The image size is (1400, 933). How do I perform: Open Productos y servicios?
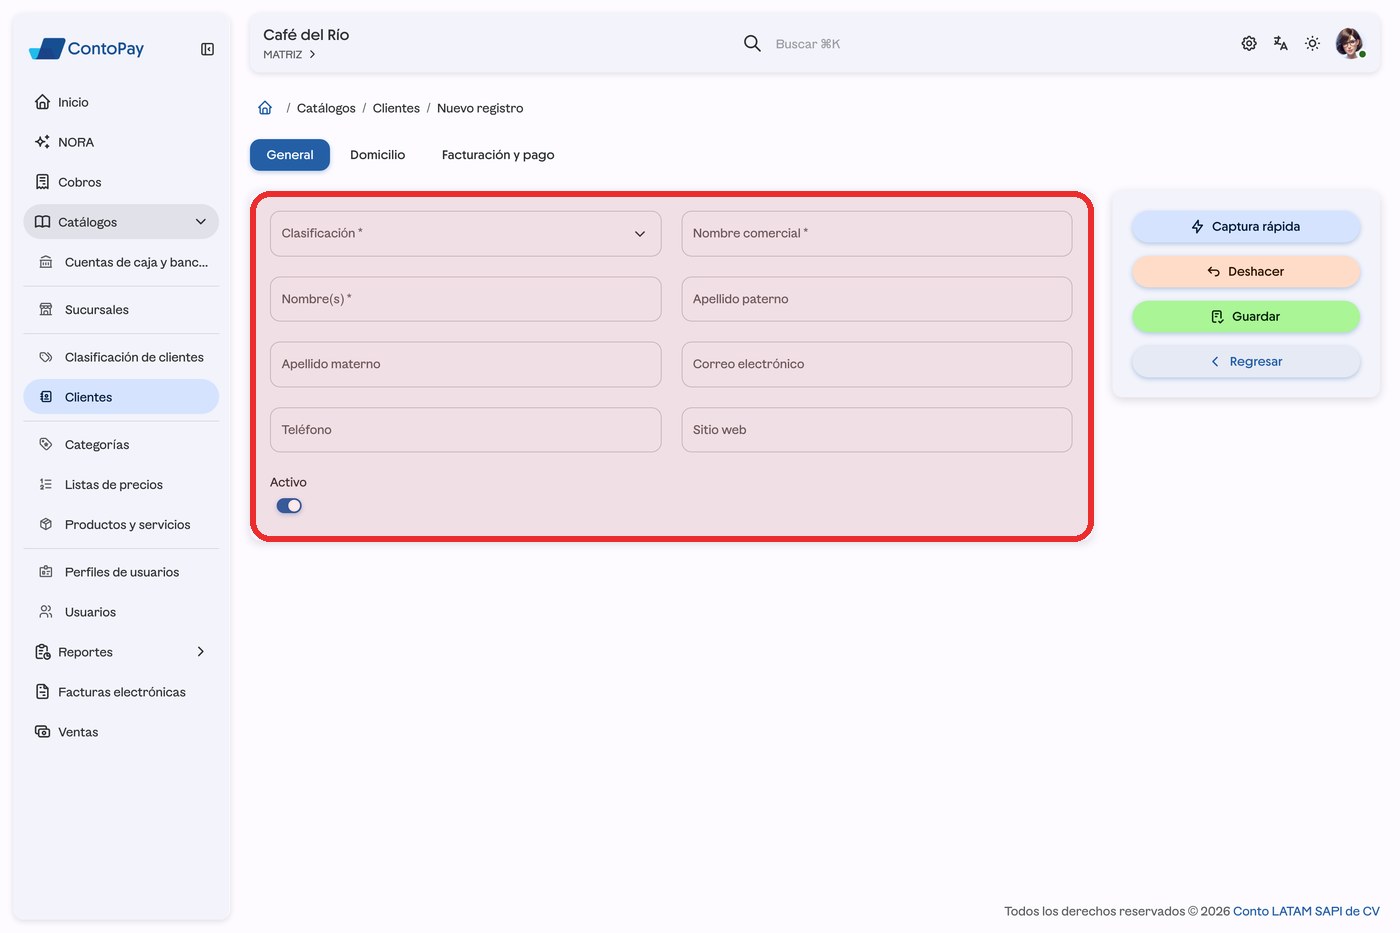click(x=121, y=525)
